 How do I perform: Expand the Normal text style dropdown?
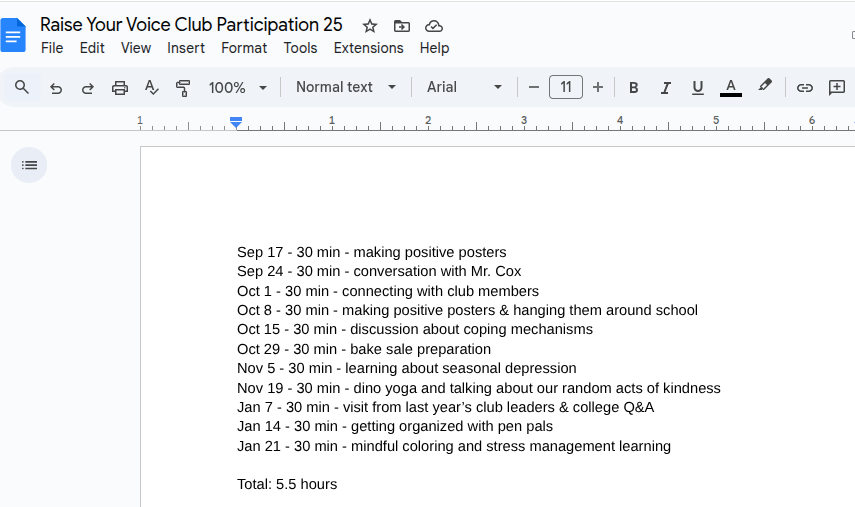(346, 87)
